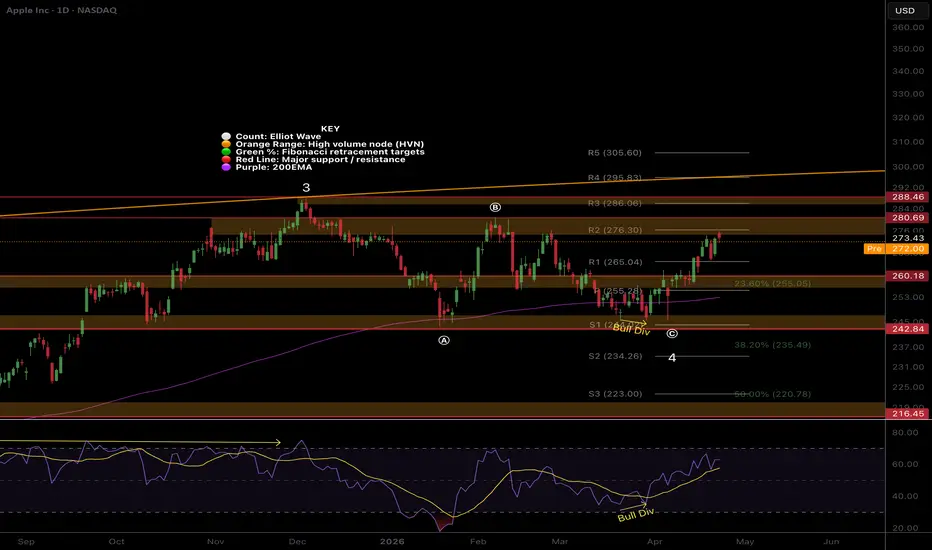Image resolution: width=932 pixels, height=550 pixels.
Task: Click Apr on the time axis
Action: click(654, 542)
